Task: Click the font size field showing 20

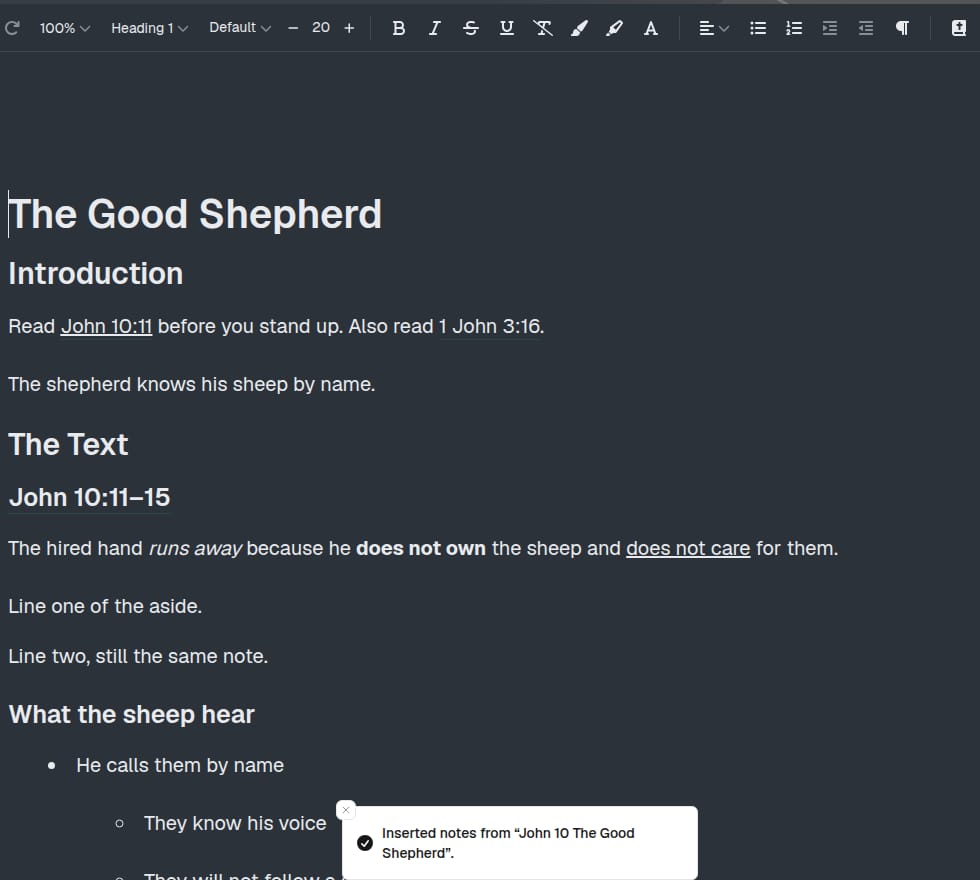Action: pyautogui.click(x=321, y=28)
